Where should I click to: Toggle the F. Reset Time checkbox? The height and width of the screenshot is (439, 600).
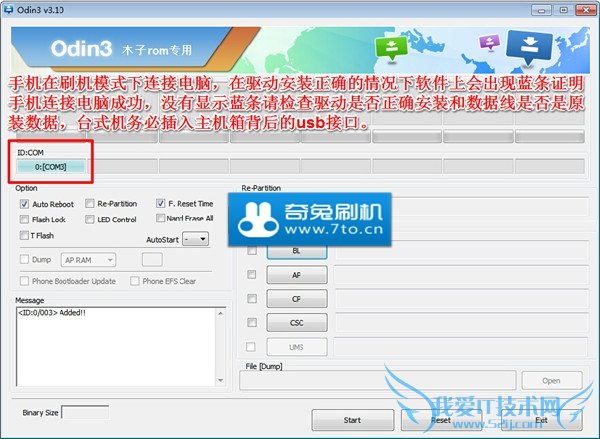(160, 203)
